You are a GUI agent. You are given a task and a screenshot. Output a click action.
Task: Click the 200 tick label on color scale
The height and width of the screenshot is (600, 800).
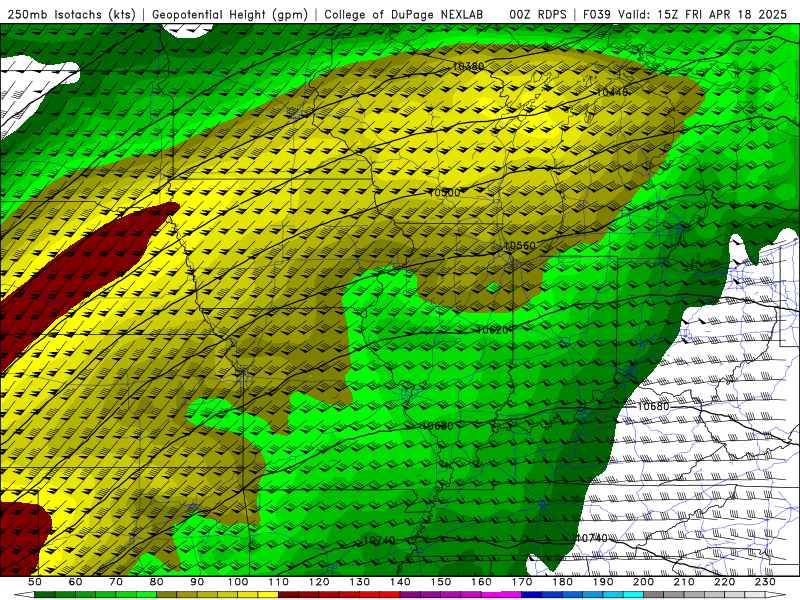pos(643,582)
